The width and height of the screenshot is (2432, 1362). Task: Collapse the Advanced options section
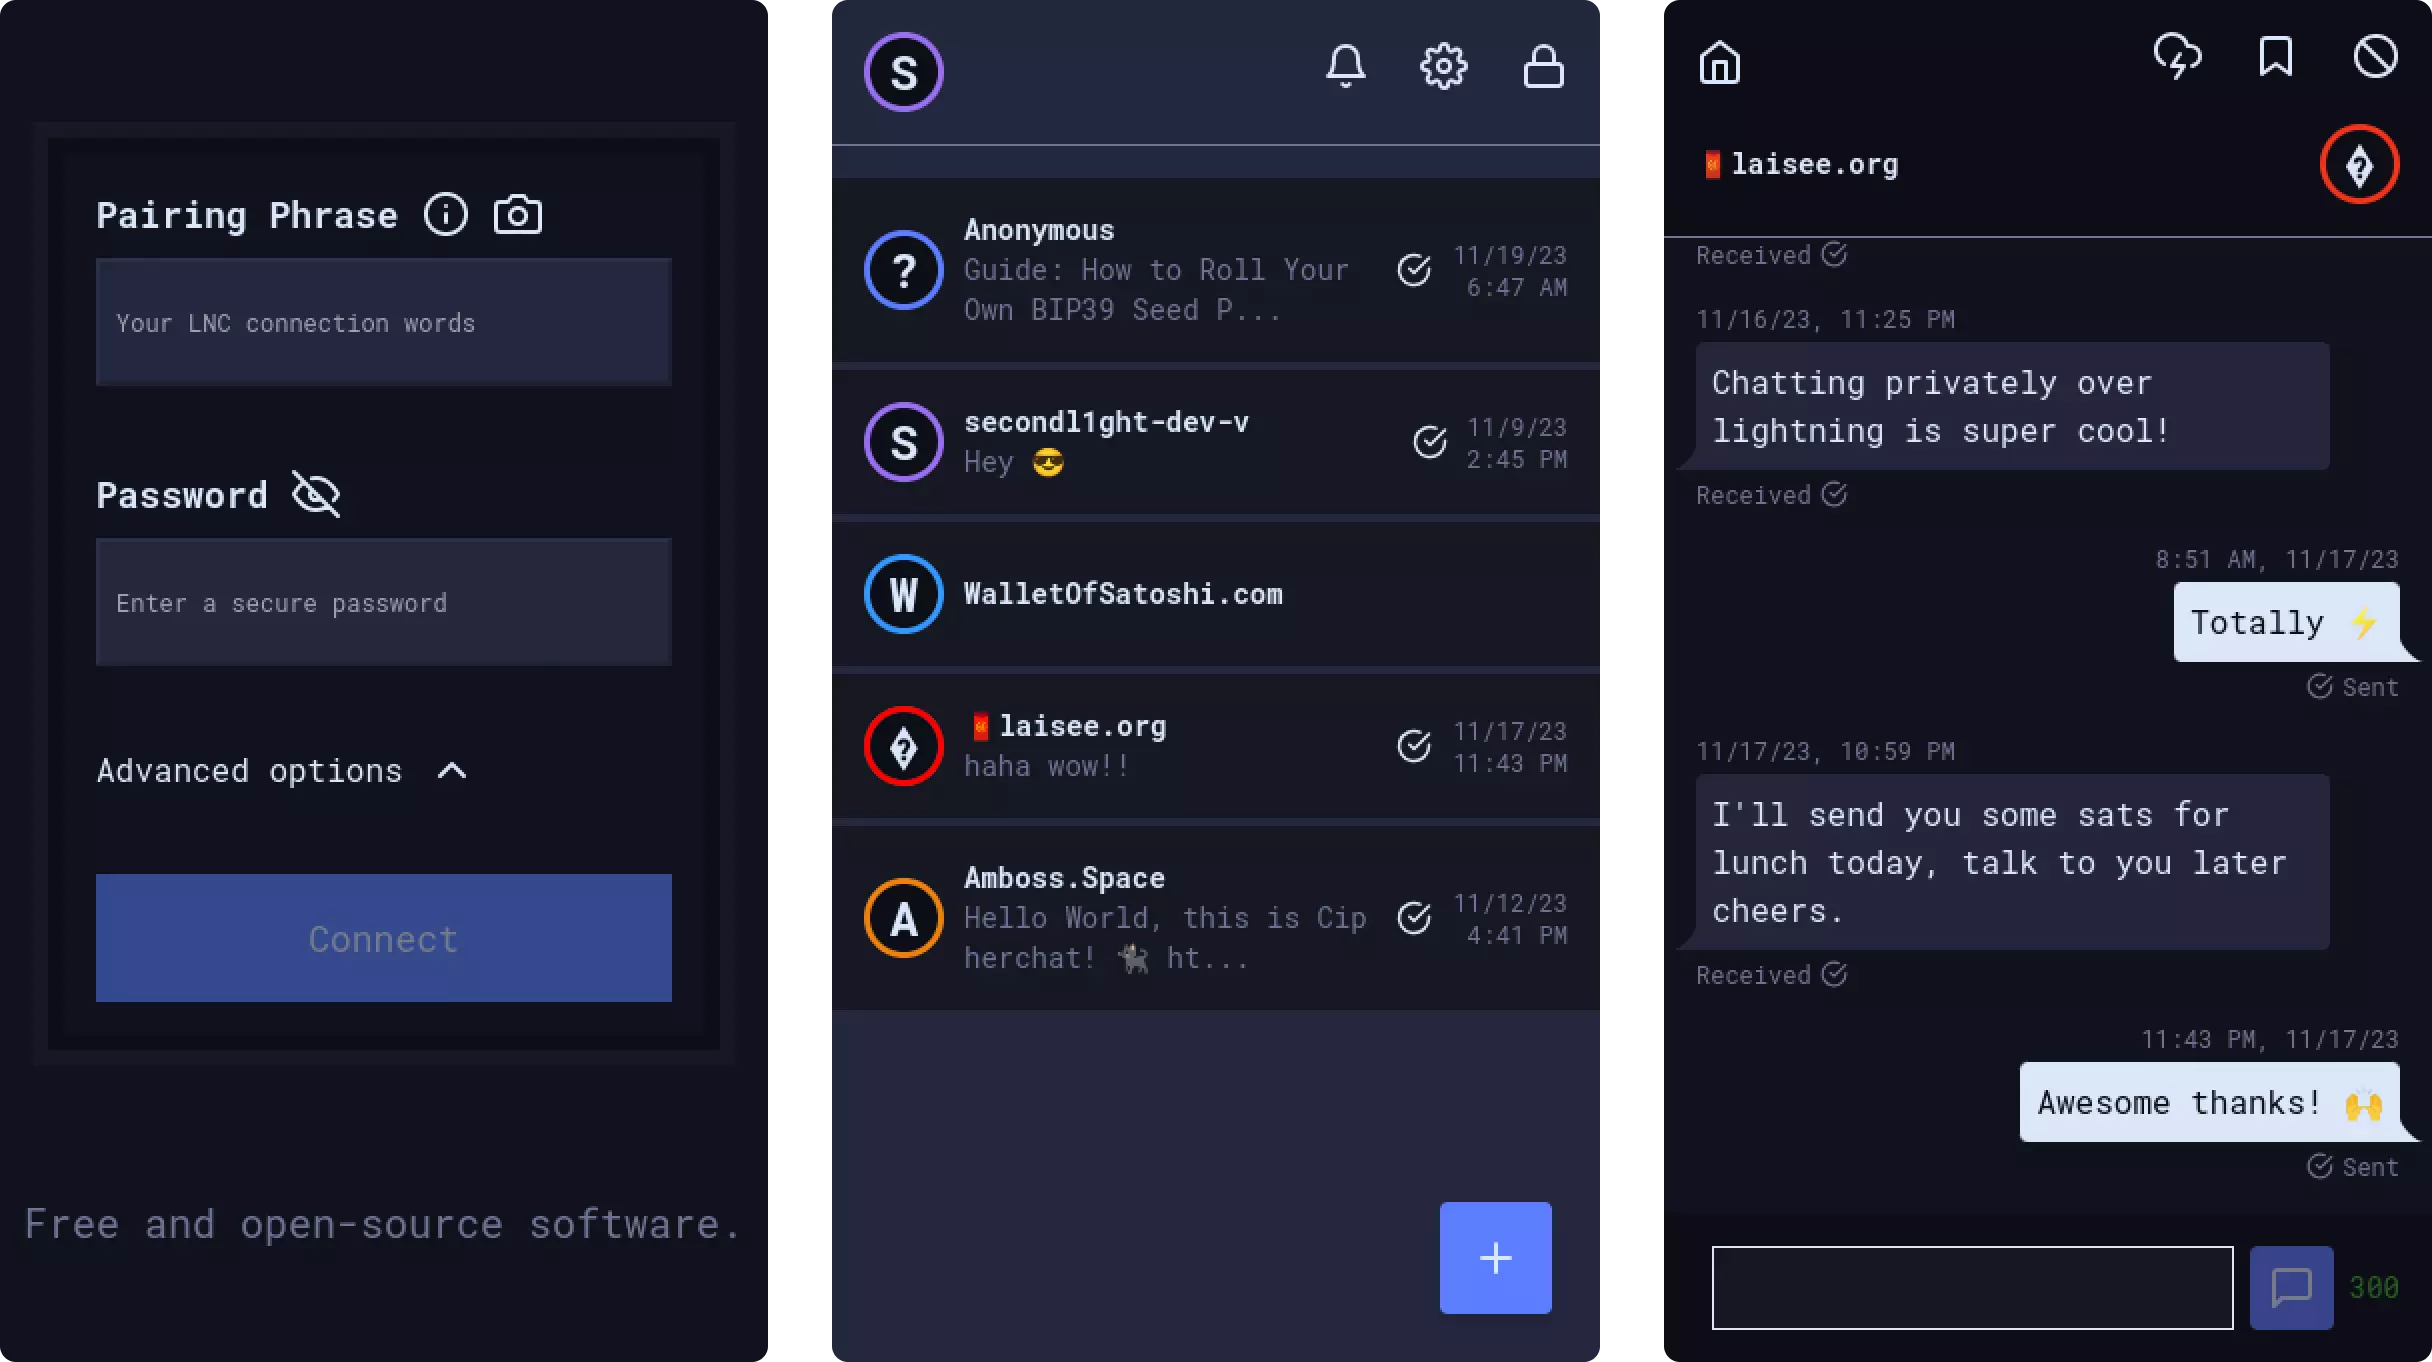[x=453, y=771]
